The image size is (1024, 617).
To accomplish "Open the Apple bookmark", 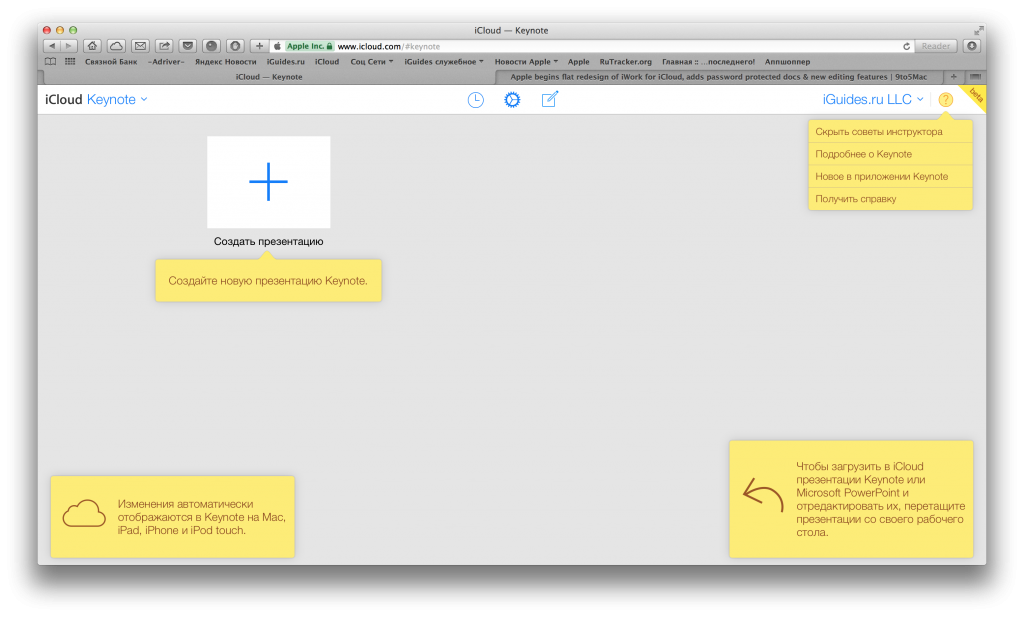I will click(x=578, y=61).
